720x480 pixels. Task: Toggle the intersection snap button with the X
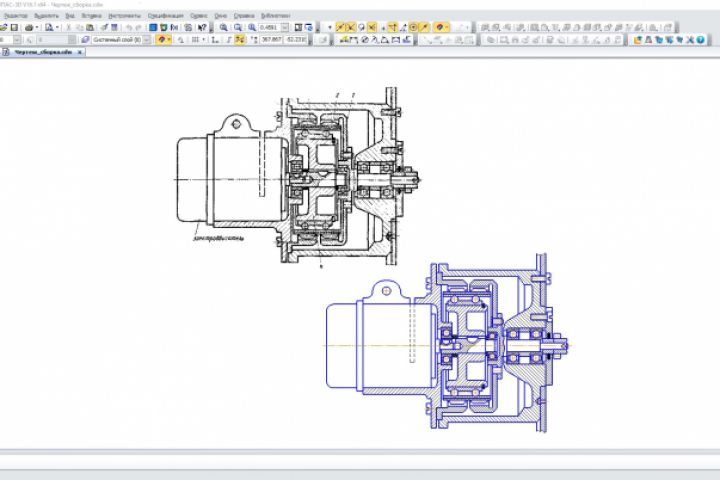[x=351, y=28]
